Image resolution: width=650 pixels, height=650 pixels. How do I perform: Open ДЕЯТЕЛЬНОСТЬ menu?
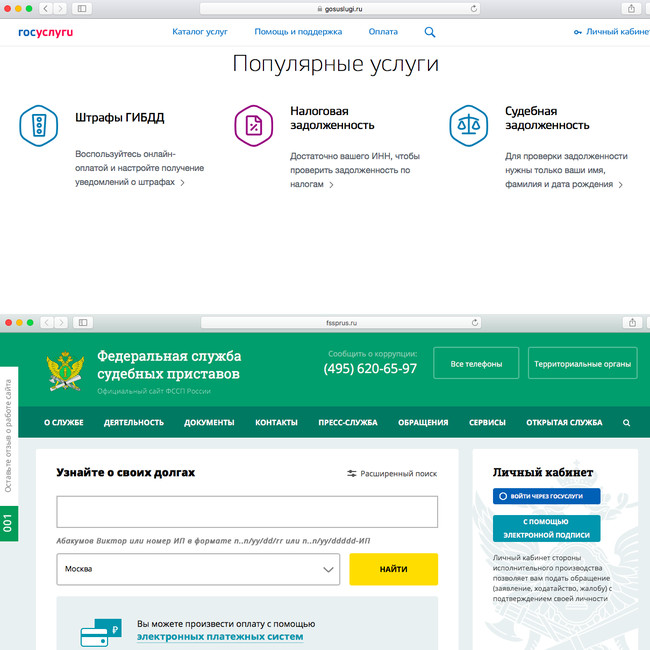point(133,422)
